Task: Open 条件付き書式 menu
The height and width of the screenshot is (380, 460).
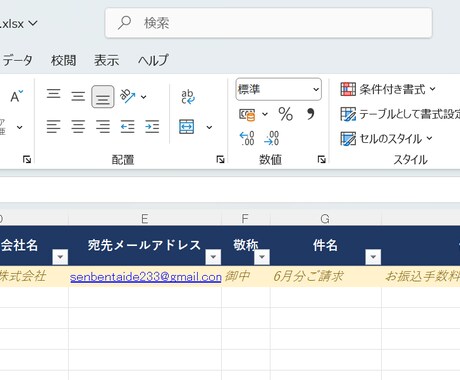Action: (x=388, y=89)
